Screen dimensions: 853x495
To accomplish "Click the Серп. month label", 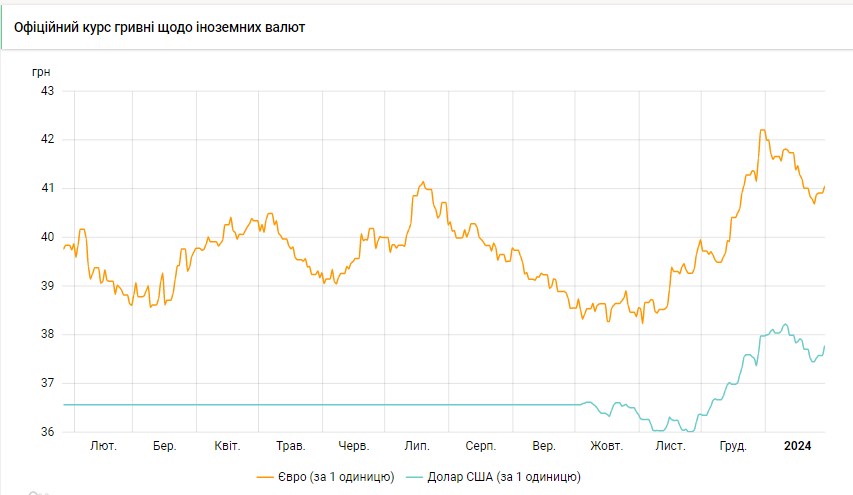I will pyautogui.click(x=481, y=446).
